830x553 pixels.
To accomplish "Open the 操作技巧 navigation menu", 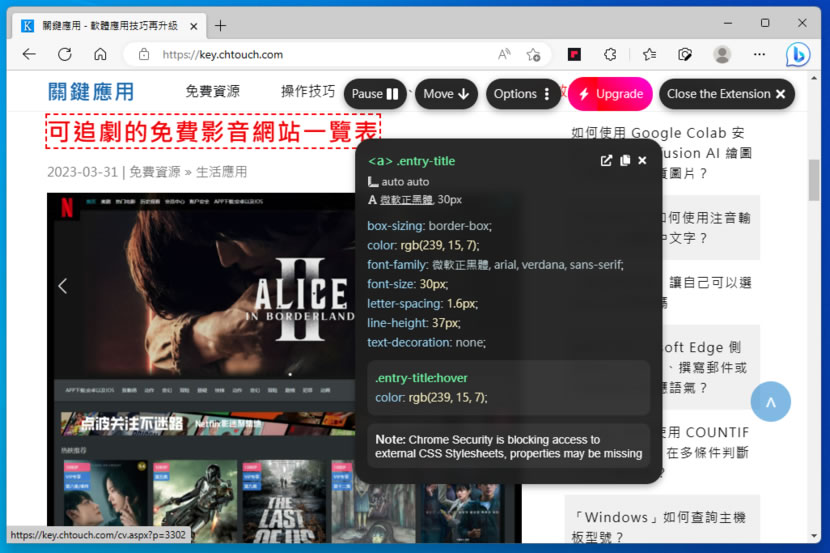I will (308, 91).
